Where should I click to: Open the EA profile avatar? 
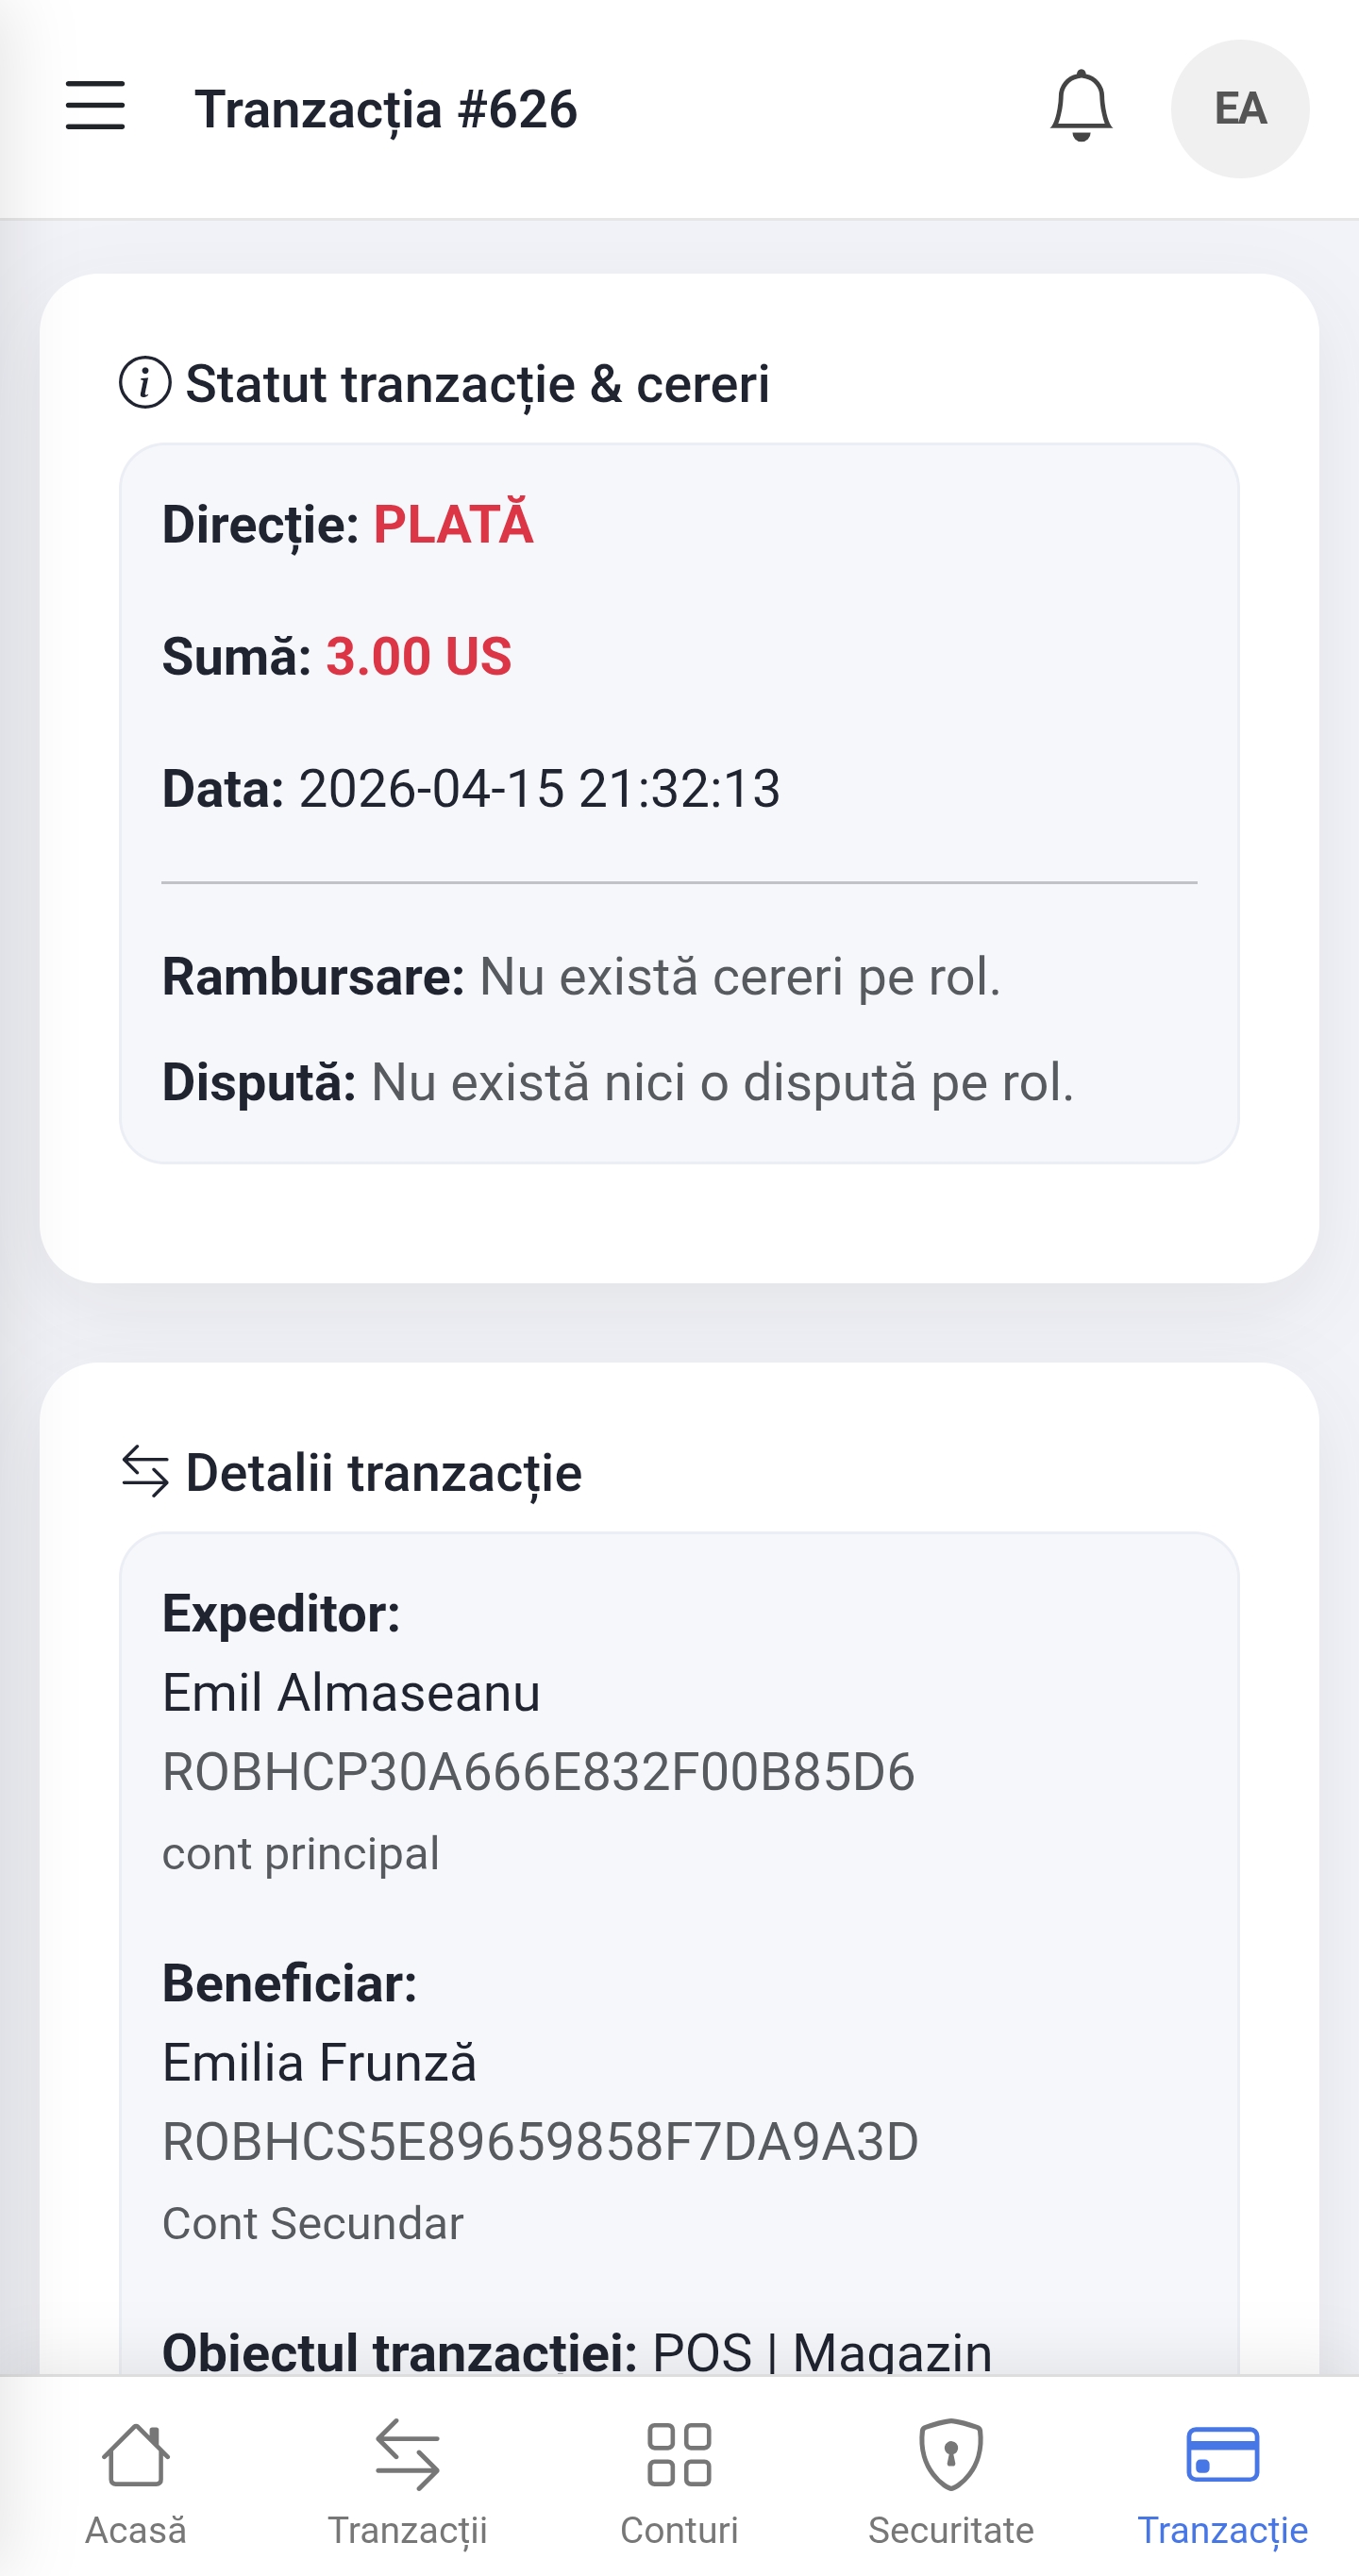(x=1239, y=109)
